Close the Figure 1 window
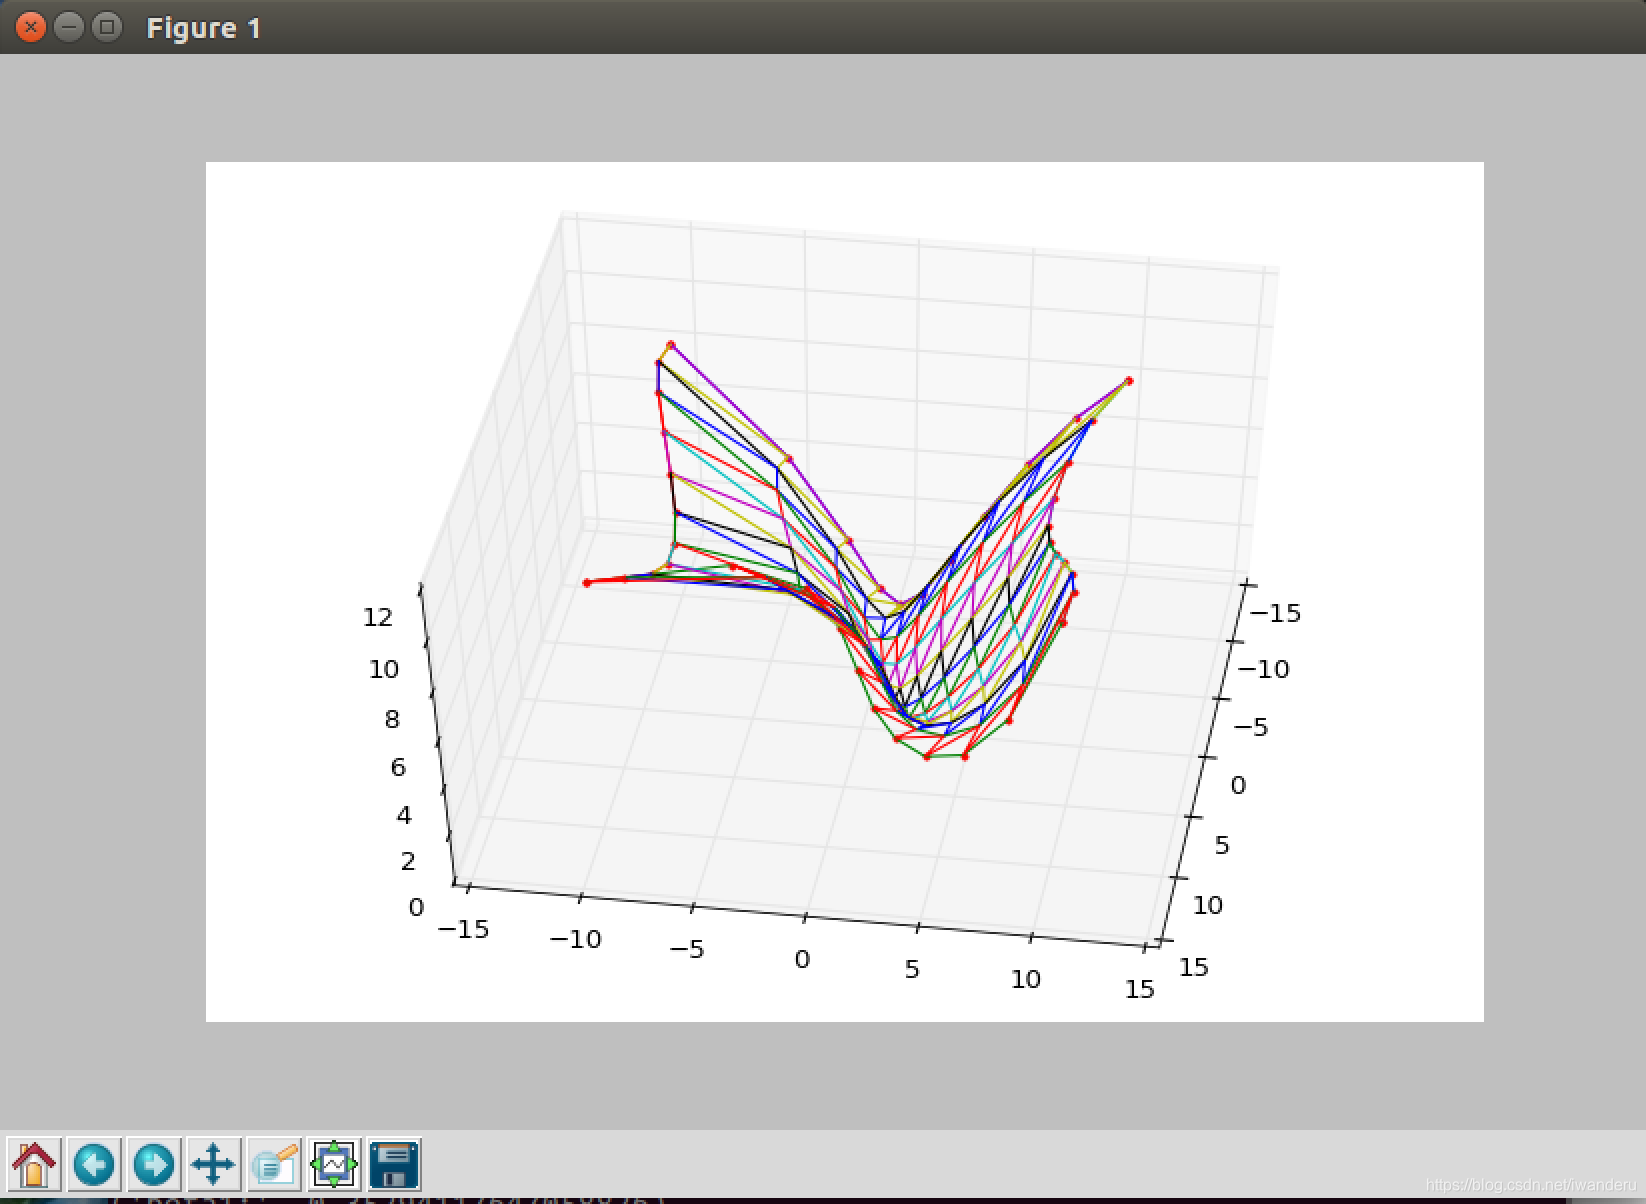Image resolution: width=1646 pixels, height=1204 pixels. 32,27
